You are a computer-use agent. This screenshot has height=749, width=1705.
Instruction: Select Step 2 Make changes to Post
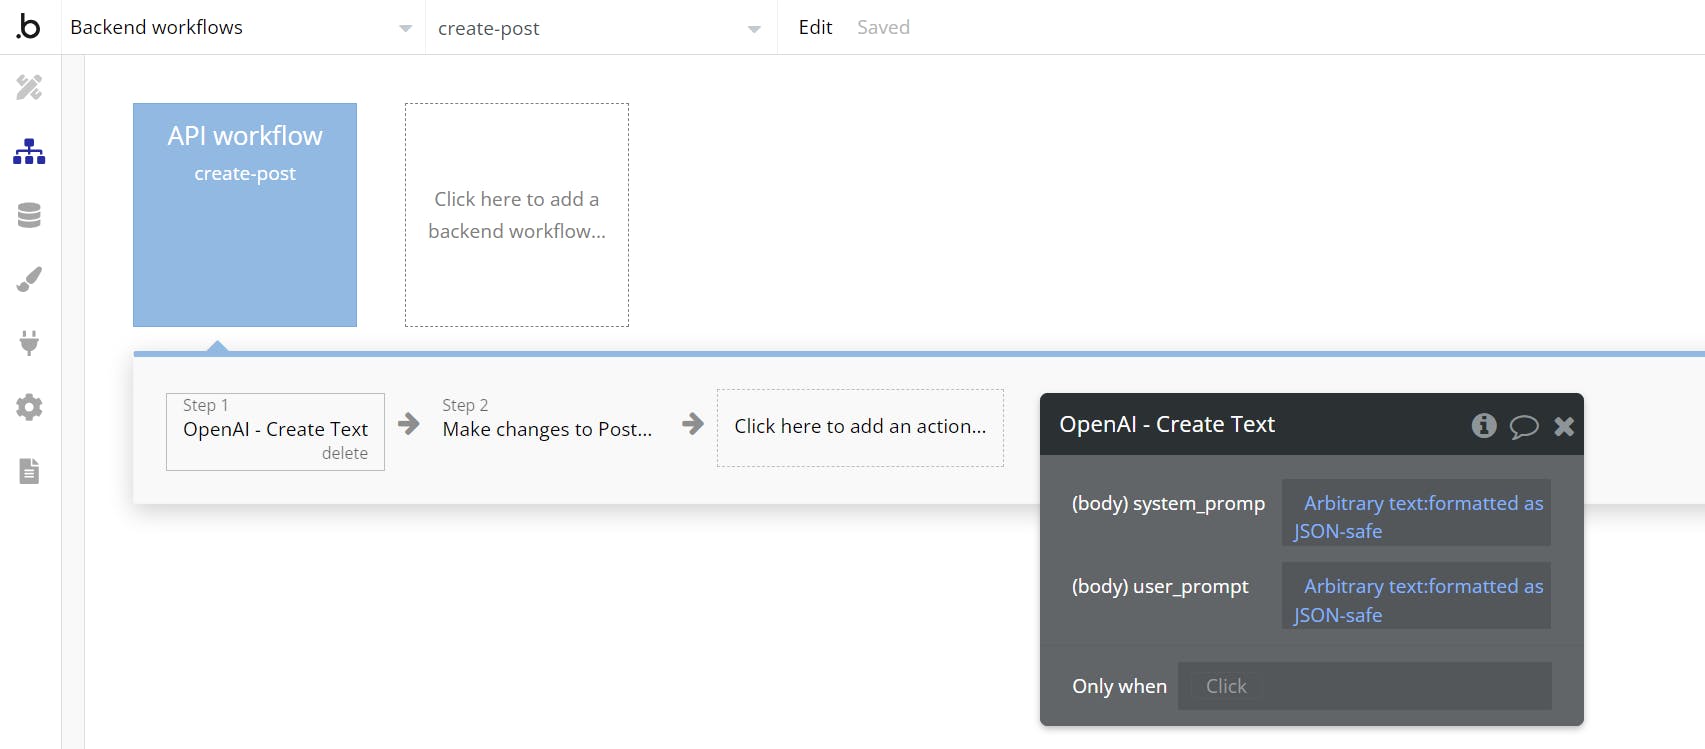coord(547,429)
